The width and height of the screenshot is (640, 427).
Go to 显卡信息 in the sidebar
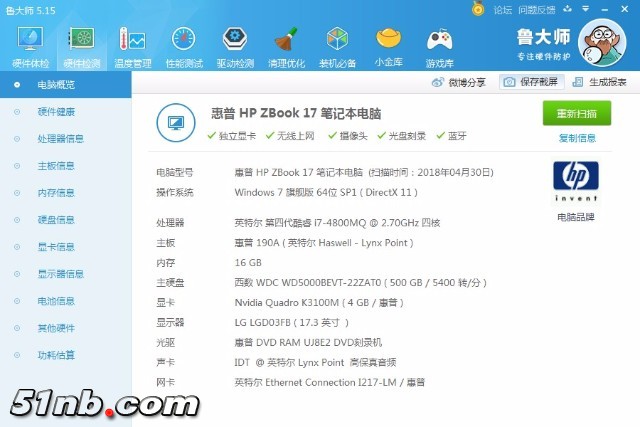pos(55,247)
